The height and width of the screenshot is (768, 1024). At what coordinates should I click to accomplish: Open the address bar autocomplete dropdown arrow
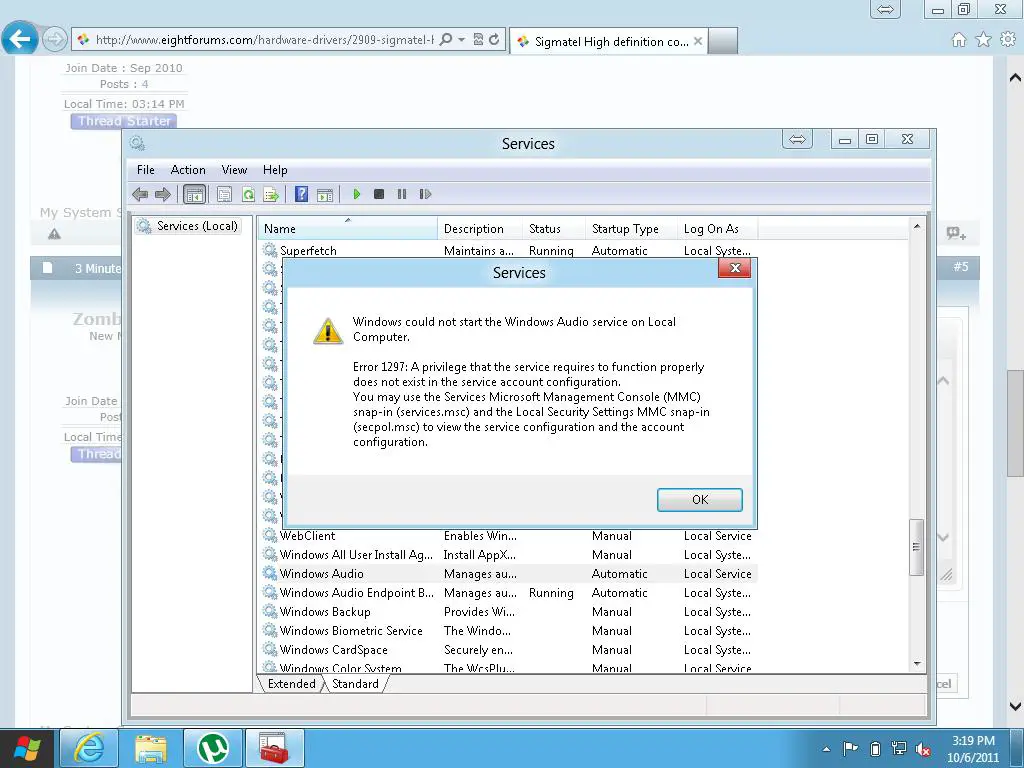[x=461, y=40]
